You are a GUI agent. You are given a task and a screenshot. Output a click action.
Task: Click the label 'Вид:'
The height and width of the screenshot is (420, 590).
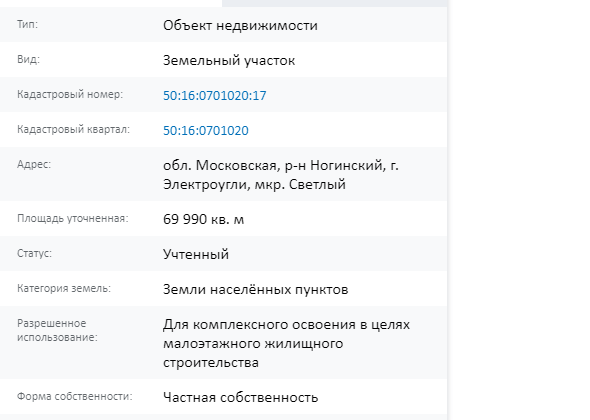28,59
